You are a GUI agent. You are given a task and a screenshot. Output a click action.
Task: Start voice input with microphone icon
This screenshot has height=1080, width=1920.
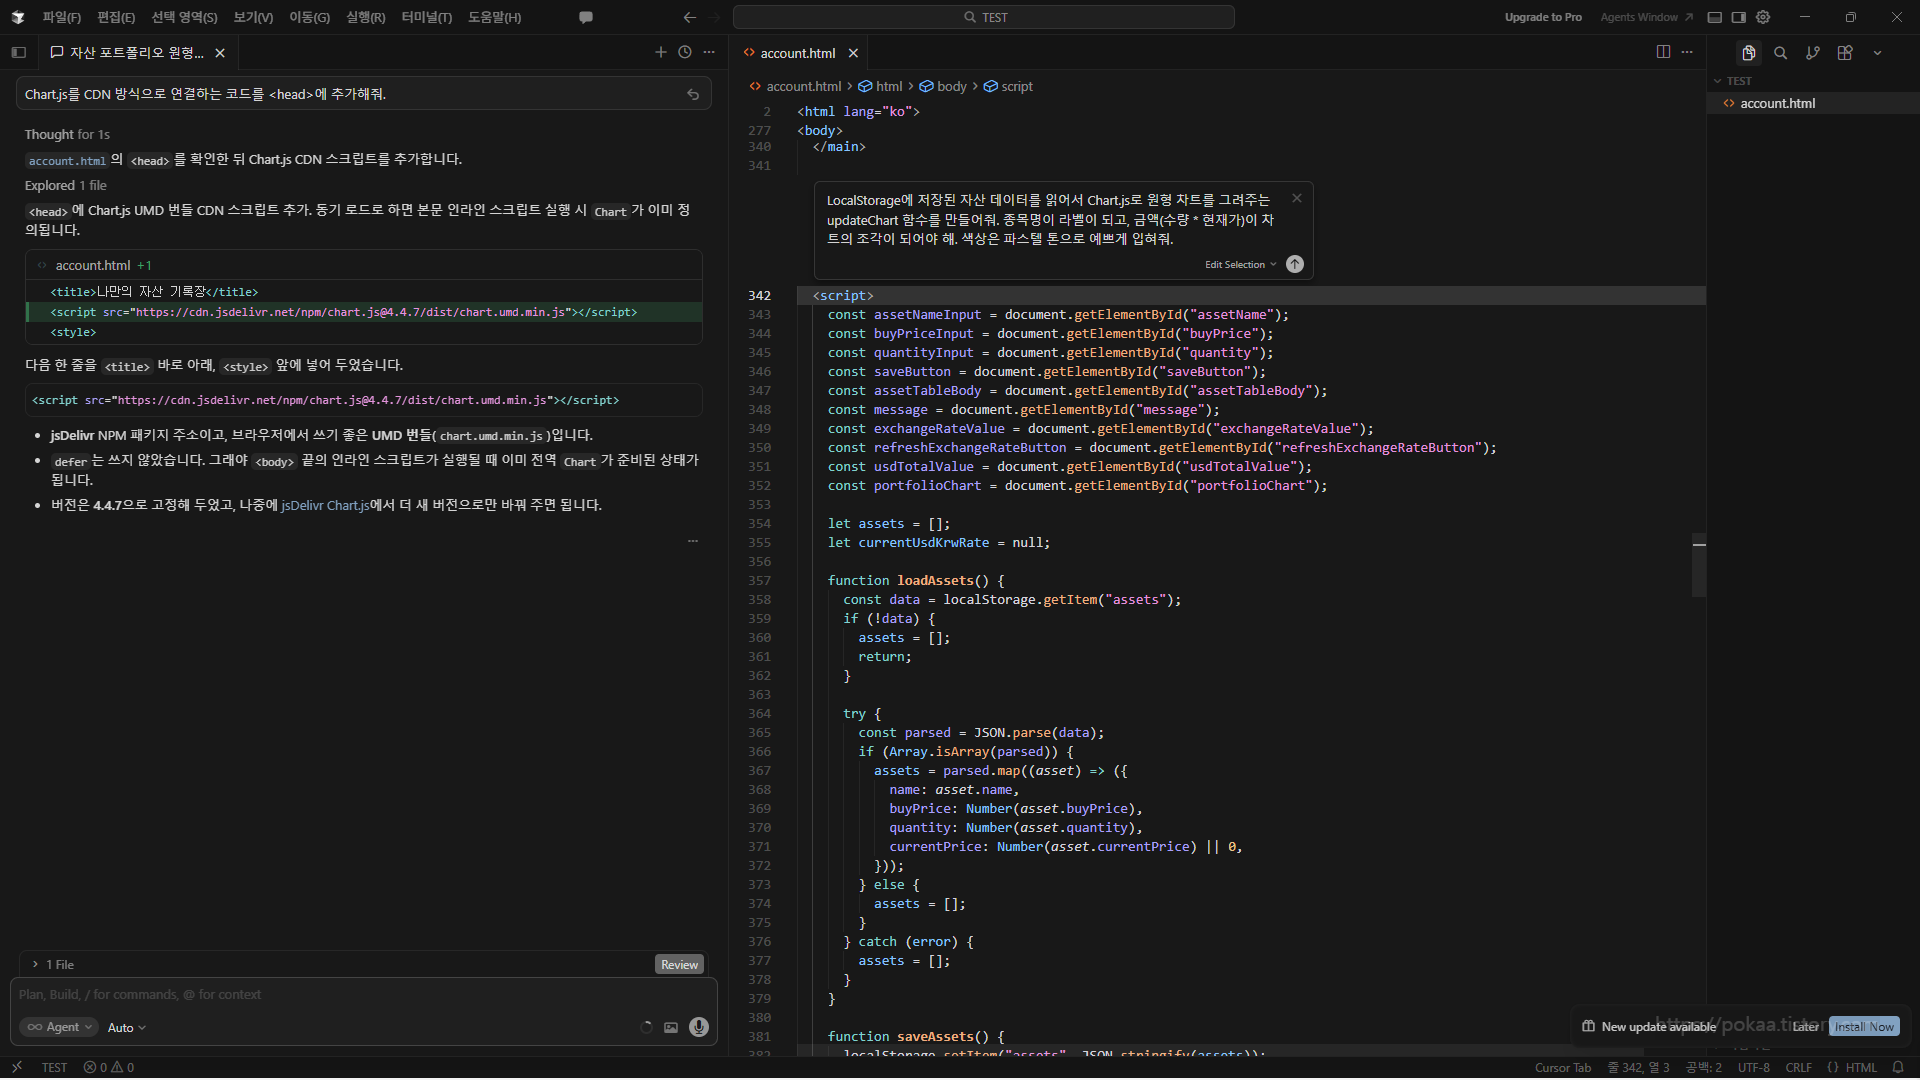(699, 1027)
